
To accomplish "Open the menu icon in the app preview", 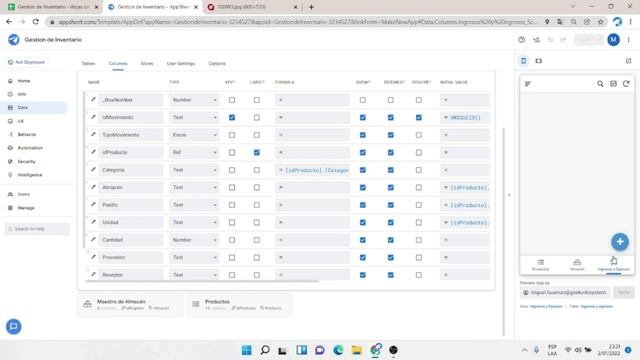I will tap(528, 84).
